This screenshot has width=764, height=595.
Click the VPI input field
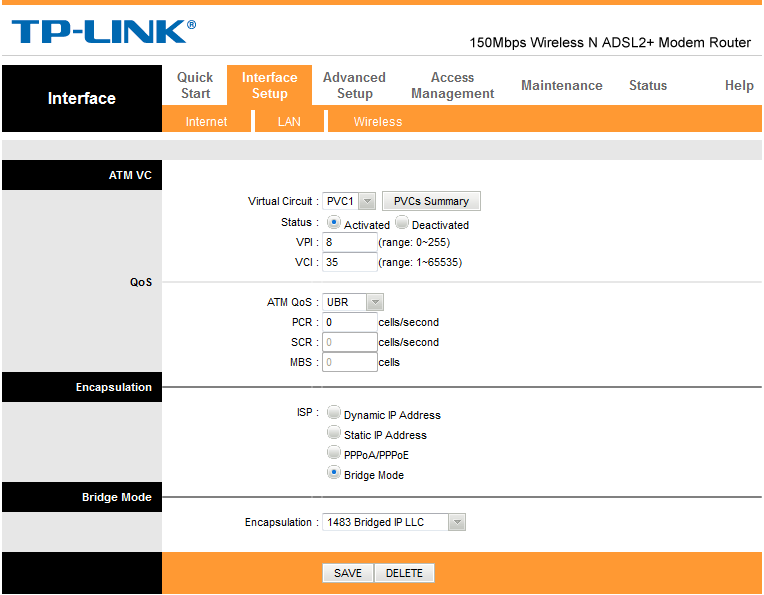(349, 242)
